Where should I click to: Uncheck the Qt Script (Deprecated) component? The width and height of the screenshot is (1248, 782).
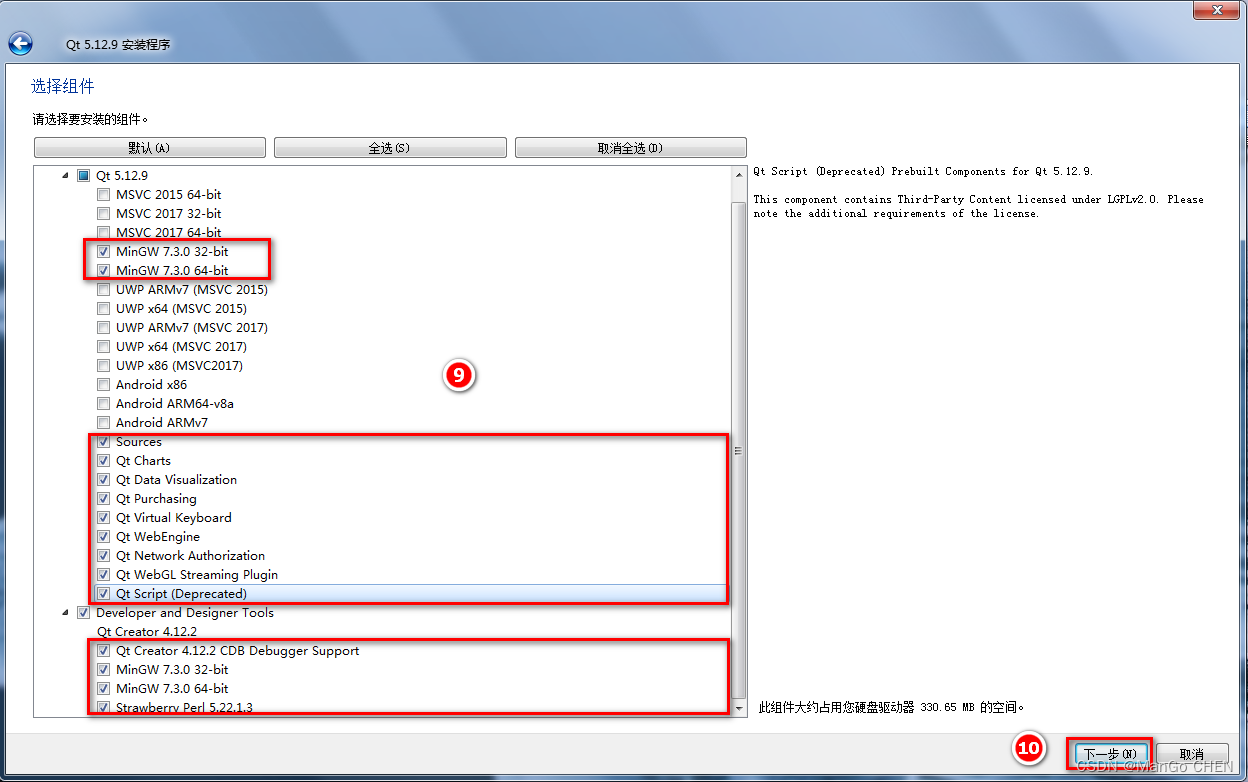coord(104,593)
